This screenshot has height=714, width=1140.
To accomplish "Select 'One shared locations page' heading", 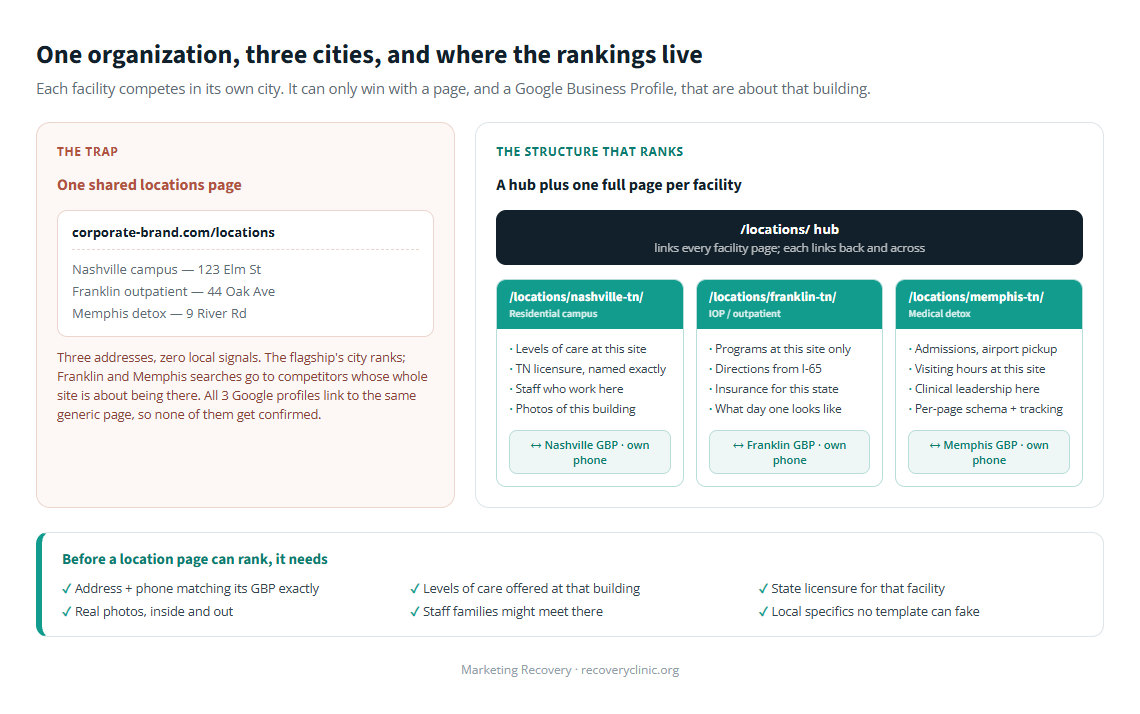I will [x=149, y=185].
